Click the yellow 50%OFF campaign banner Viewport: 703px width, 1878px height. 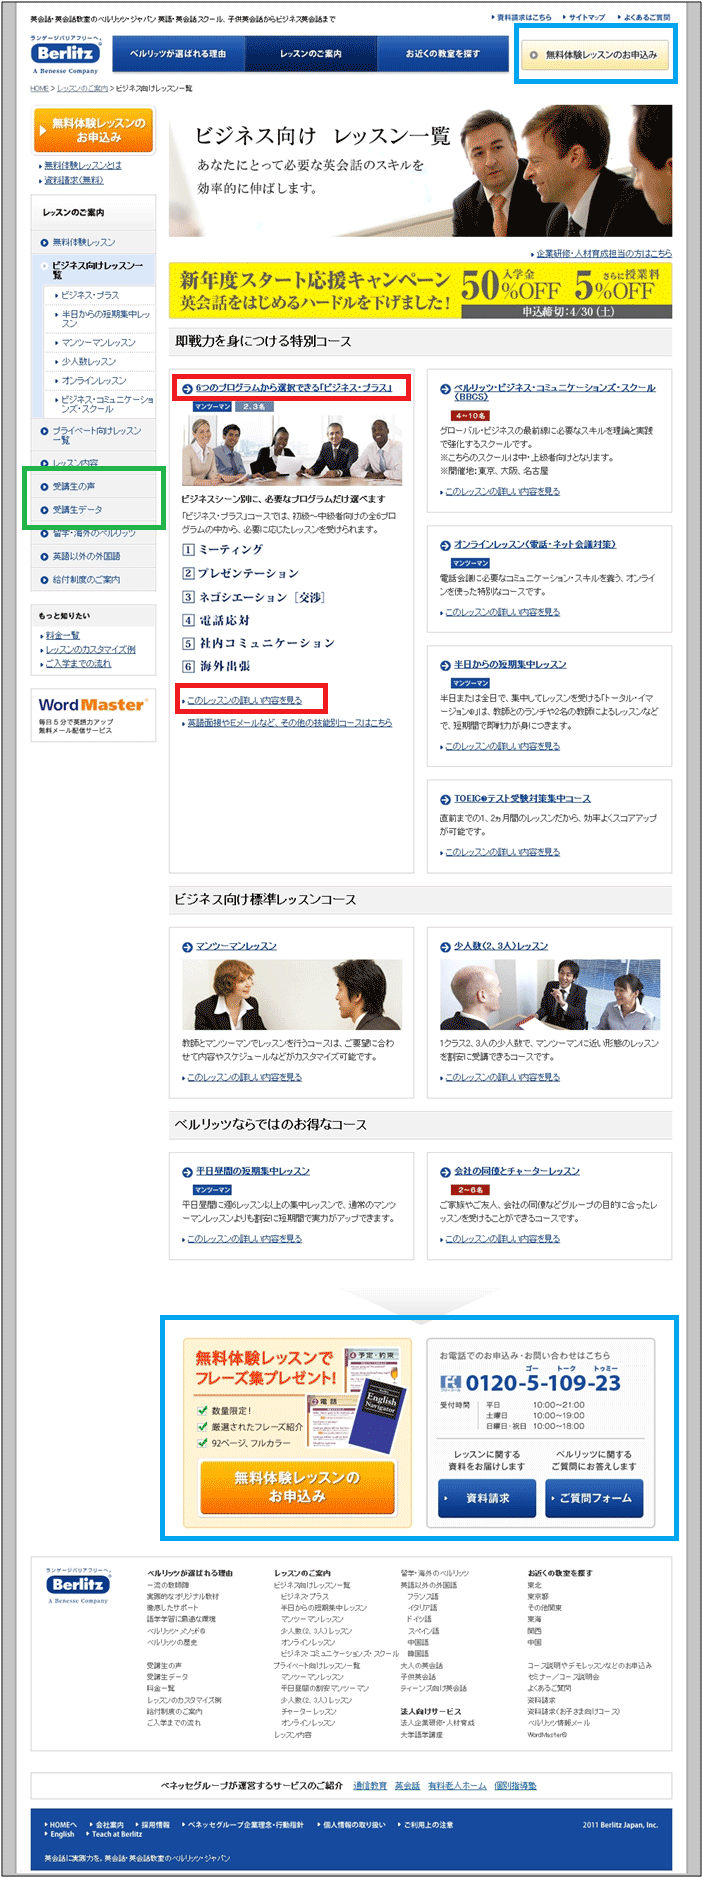coord(420,290)
